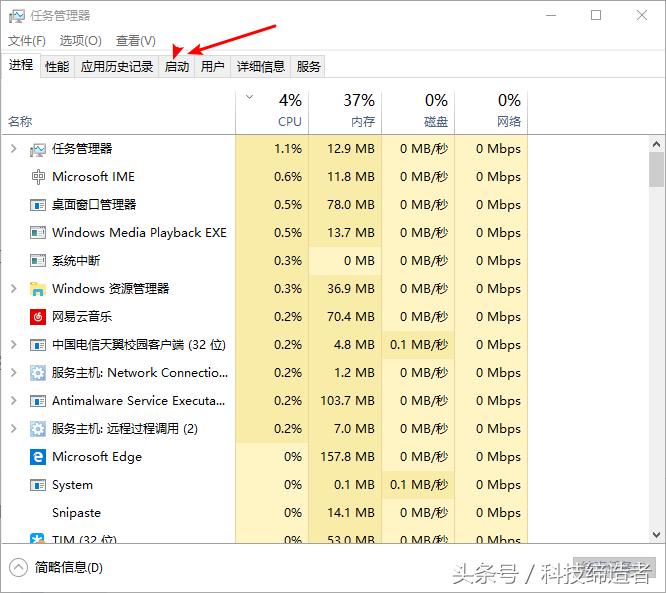Screen dimensions: 666x593
Task: Click the 远程过程调用 service gear icon
Action: coord(38,429)
